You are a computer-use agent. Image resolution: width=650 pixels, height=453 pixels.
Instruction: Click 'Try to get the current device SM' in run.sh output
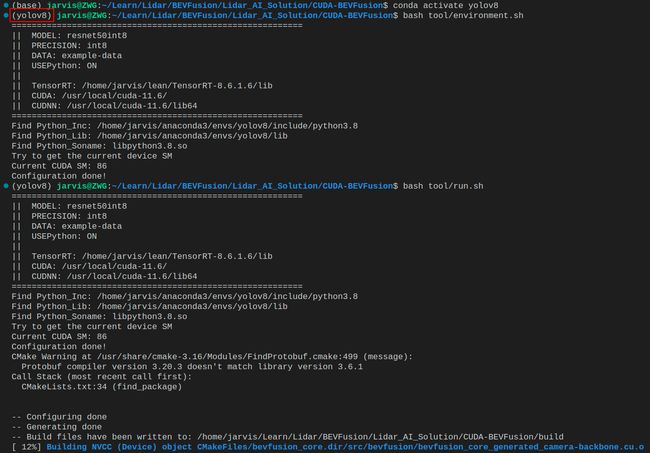click(x=92, y=327)
